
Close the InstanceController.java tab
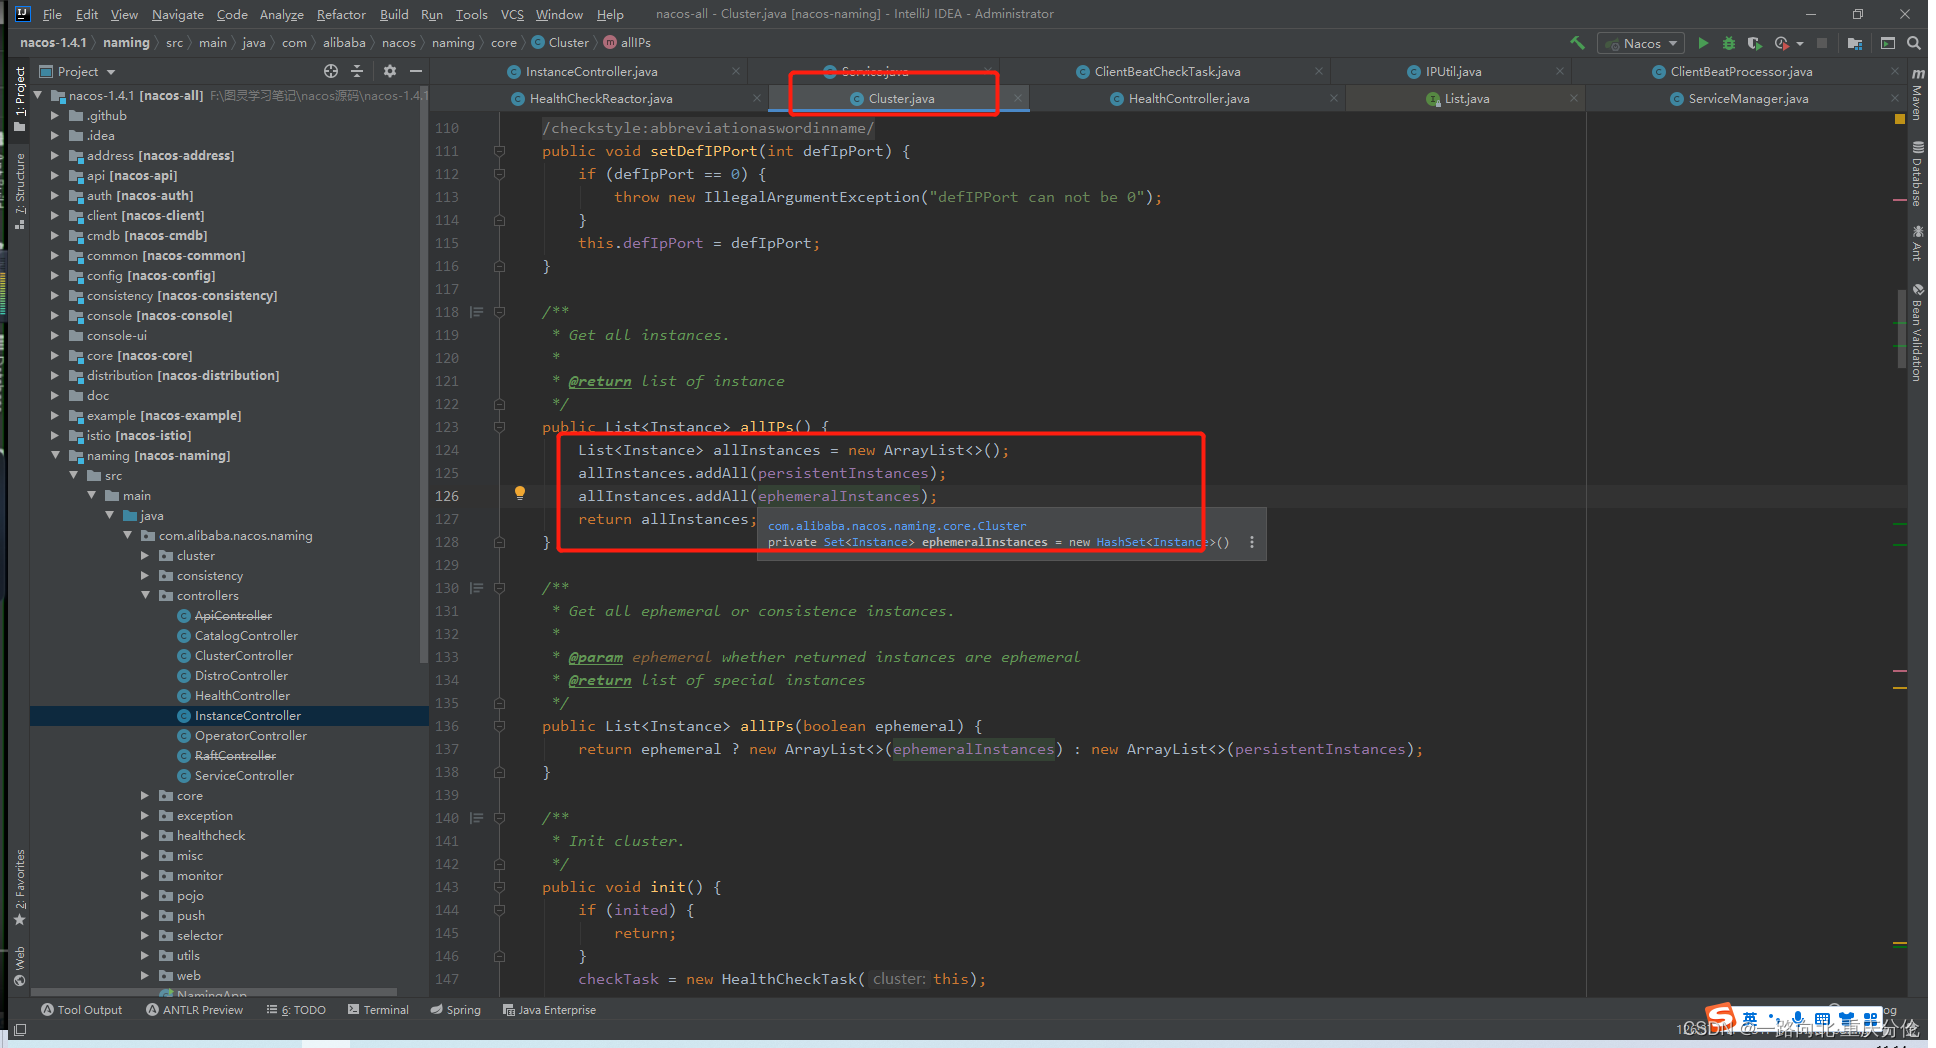(736, 71)
